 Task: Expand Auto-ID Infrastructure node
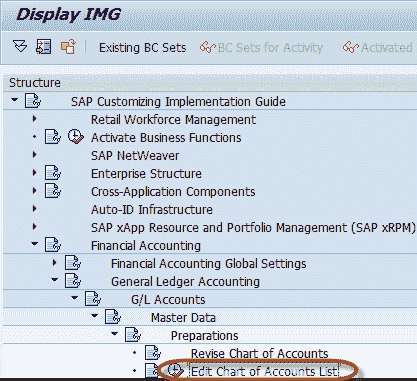[x=34, y=208]
